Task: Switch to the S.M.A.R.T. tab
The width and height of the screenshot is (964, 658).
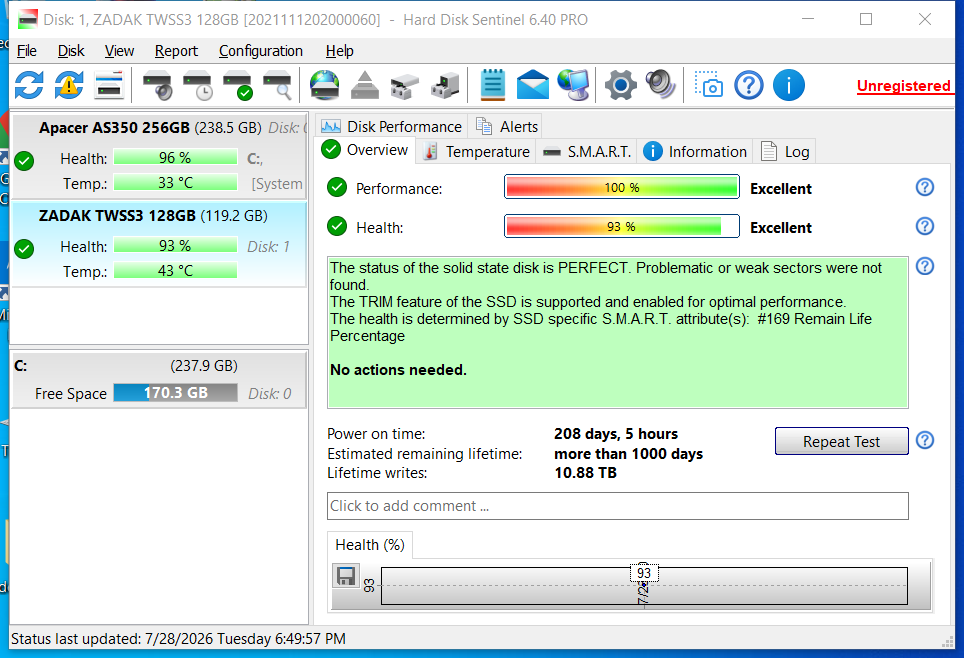Action: (x=587, y=151)
